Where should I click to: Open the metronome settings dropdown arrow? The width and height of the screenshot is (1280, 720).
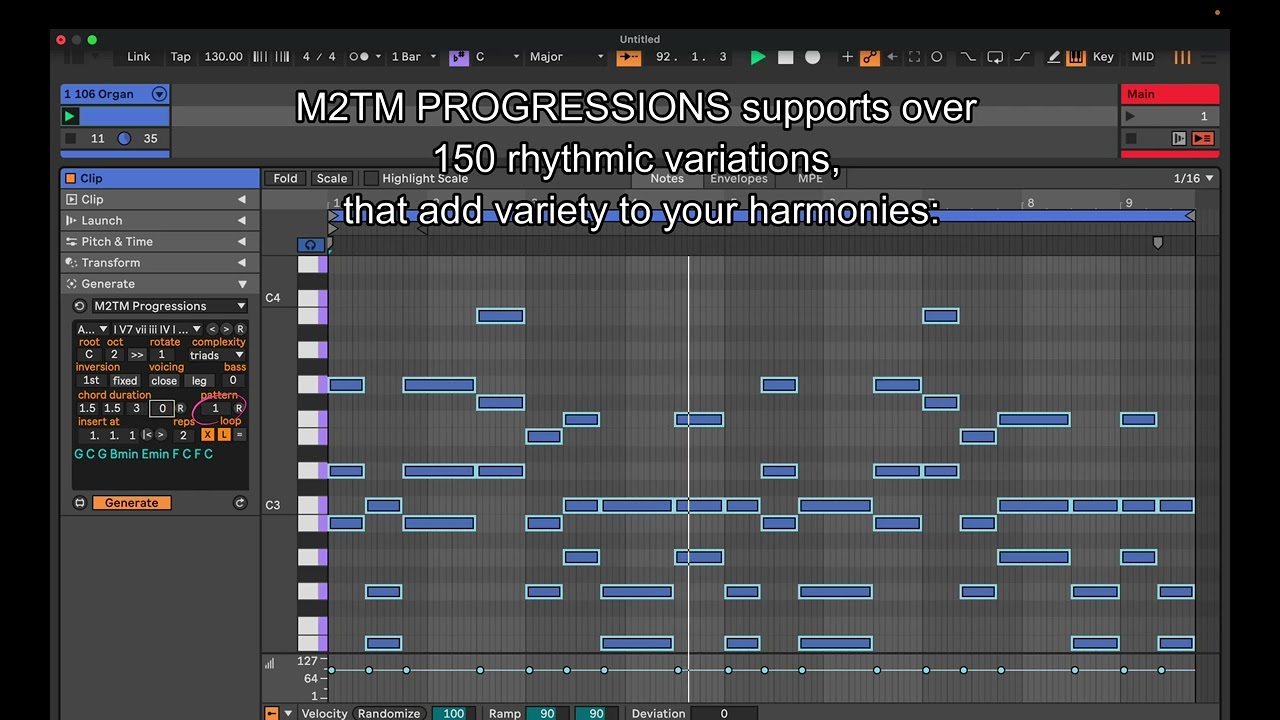378,57
